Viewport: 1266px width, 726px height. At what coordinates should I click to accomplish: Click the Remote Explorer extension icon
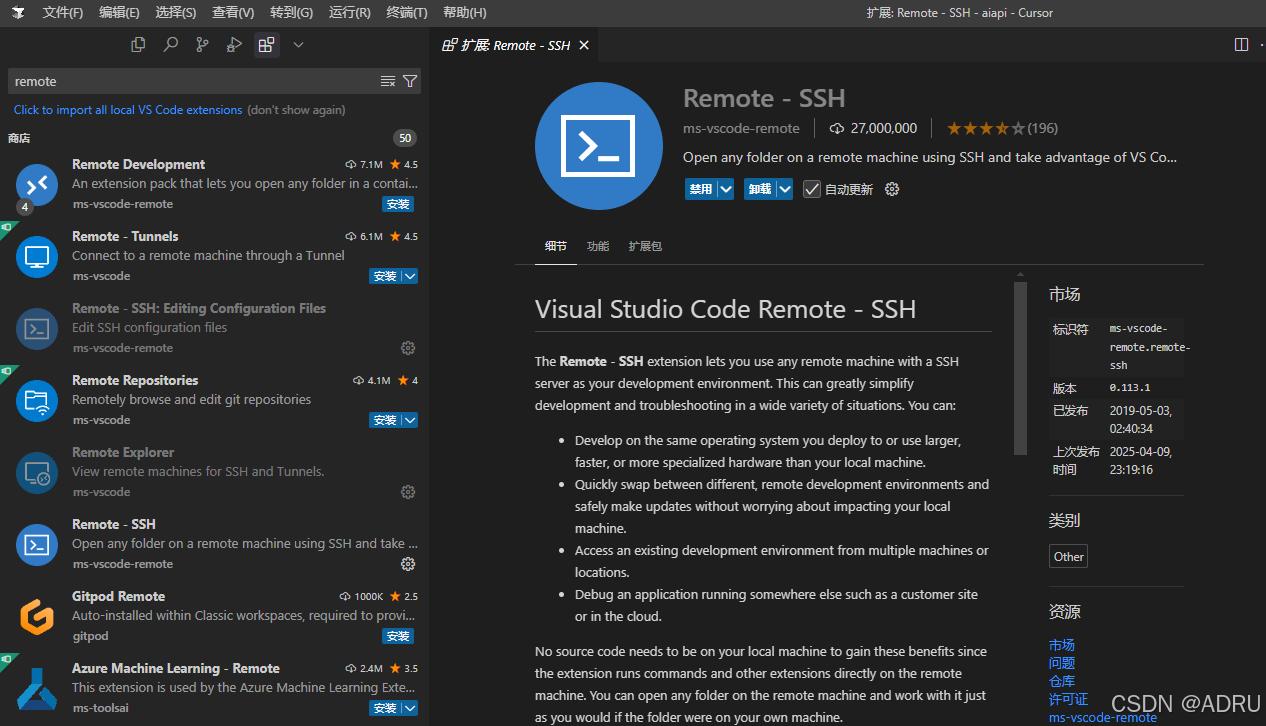click(37, 473)
